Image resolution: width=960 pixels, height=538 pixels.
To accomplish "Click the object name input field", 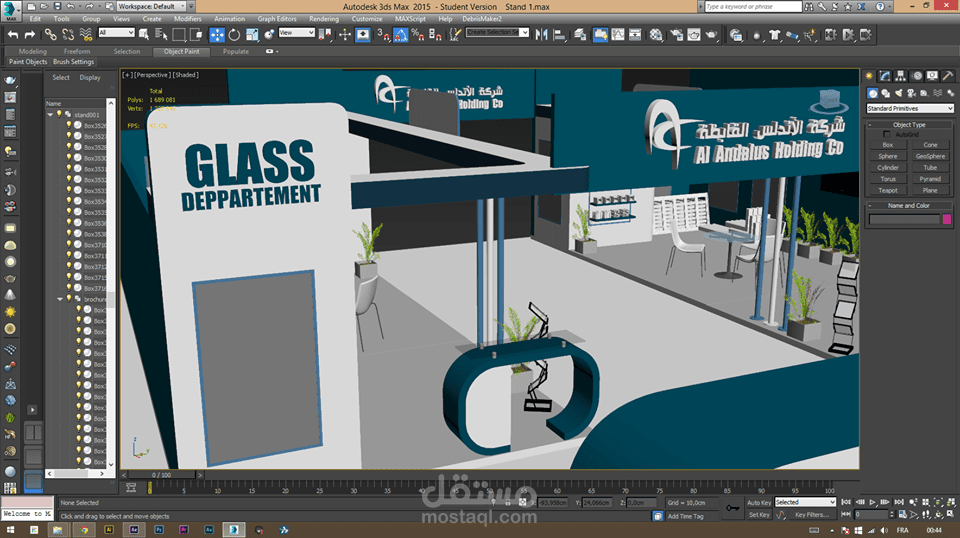I will point(904,219).
